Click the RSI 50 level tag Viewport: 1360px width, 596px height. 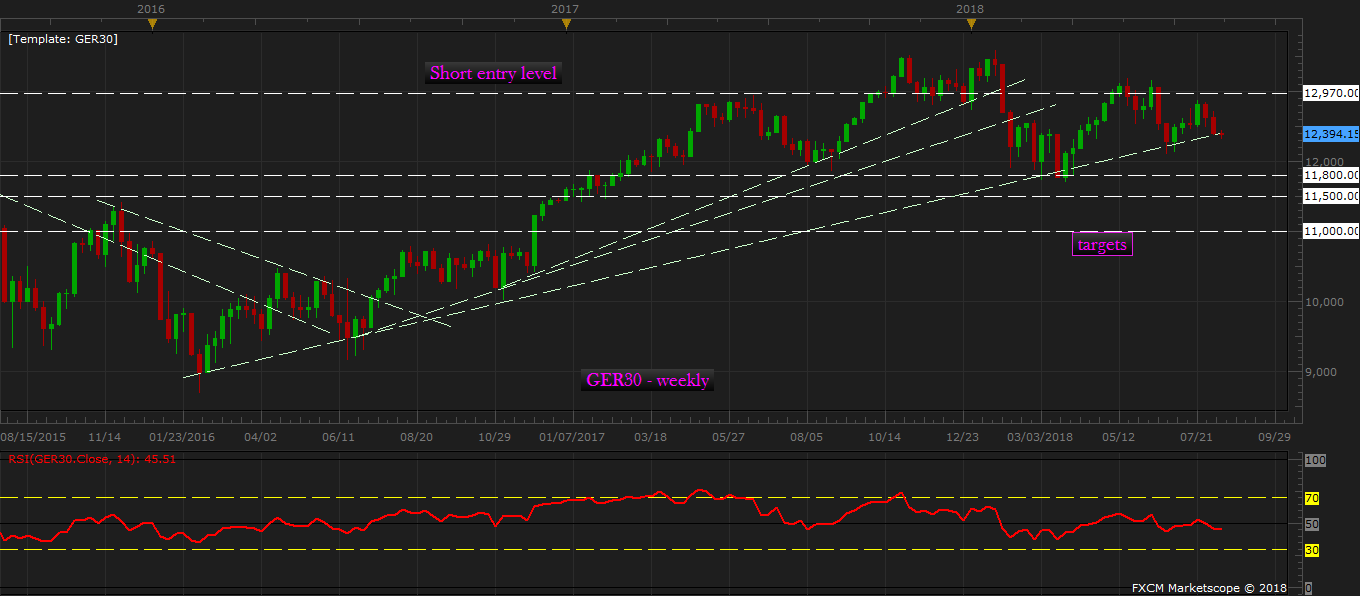tap(1312, 523)
